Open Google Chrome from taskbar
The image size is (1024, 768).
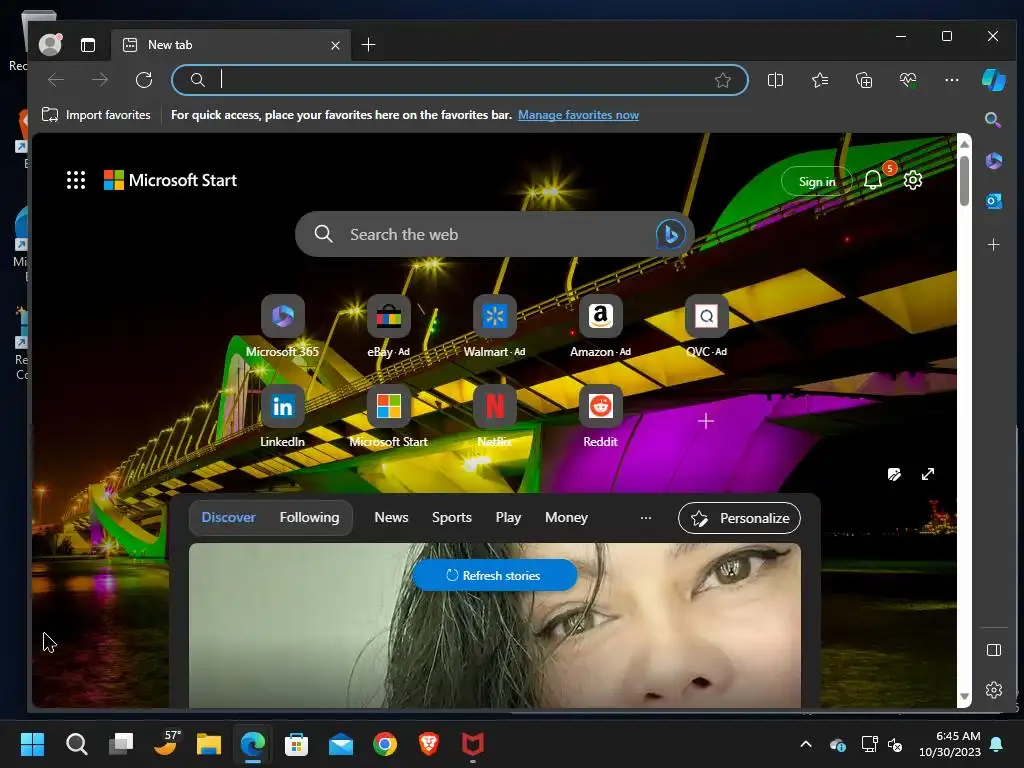[385, 744]
